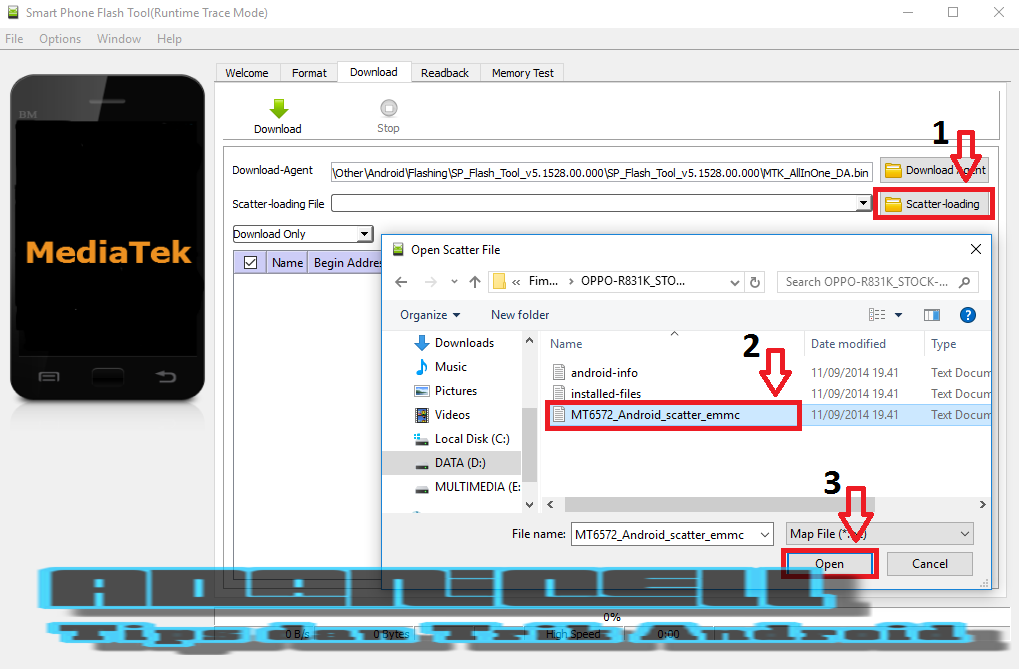
Task: Select Local Disk (C:) in navigation pane
Action: [x=462, y=439]
